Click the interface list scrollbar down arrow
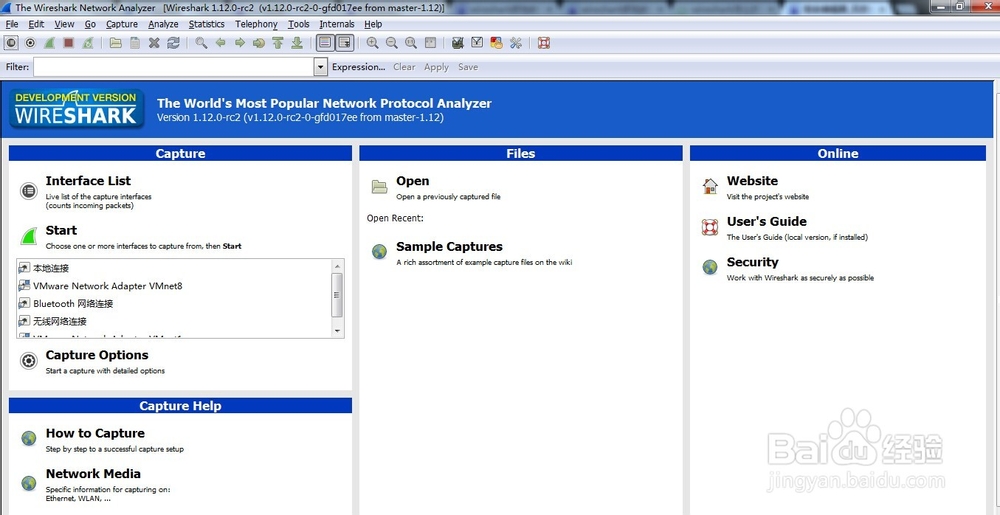 point(337,331)
